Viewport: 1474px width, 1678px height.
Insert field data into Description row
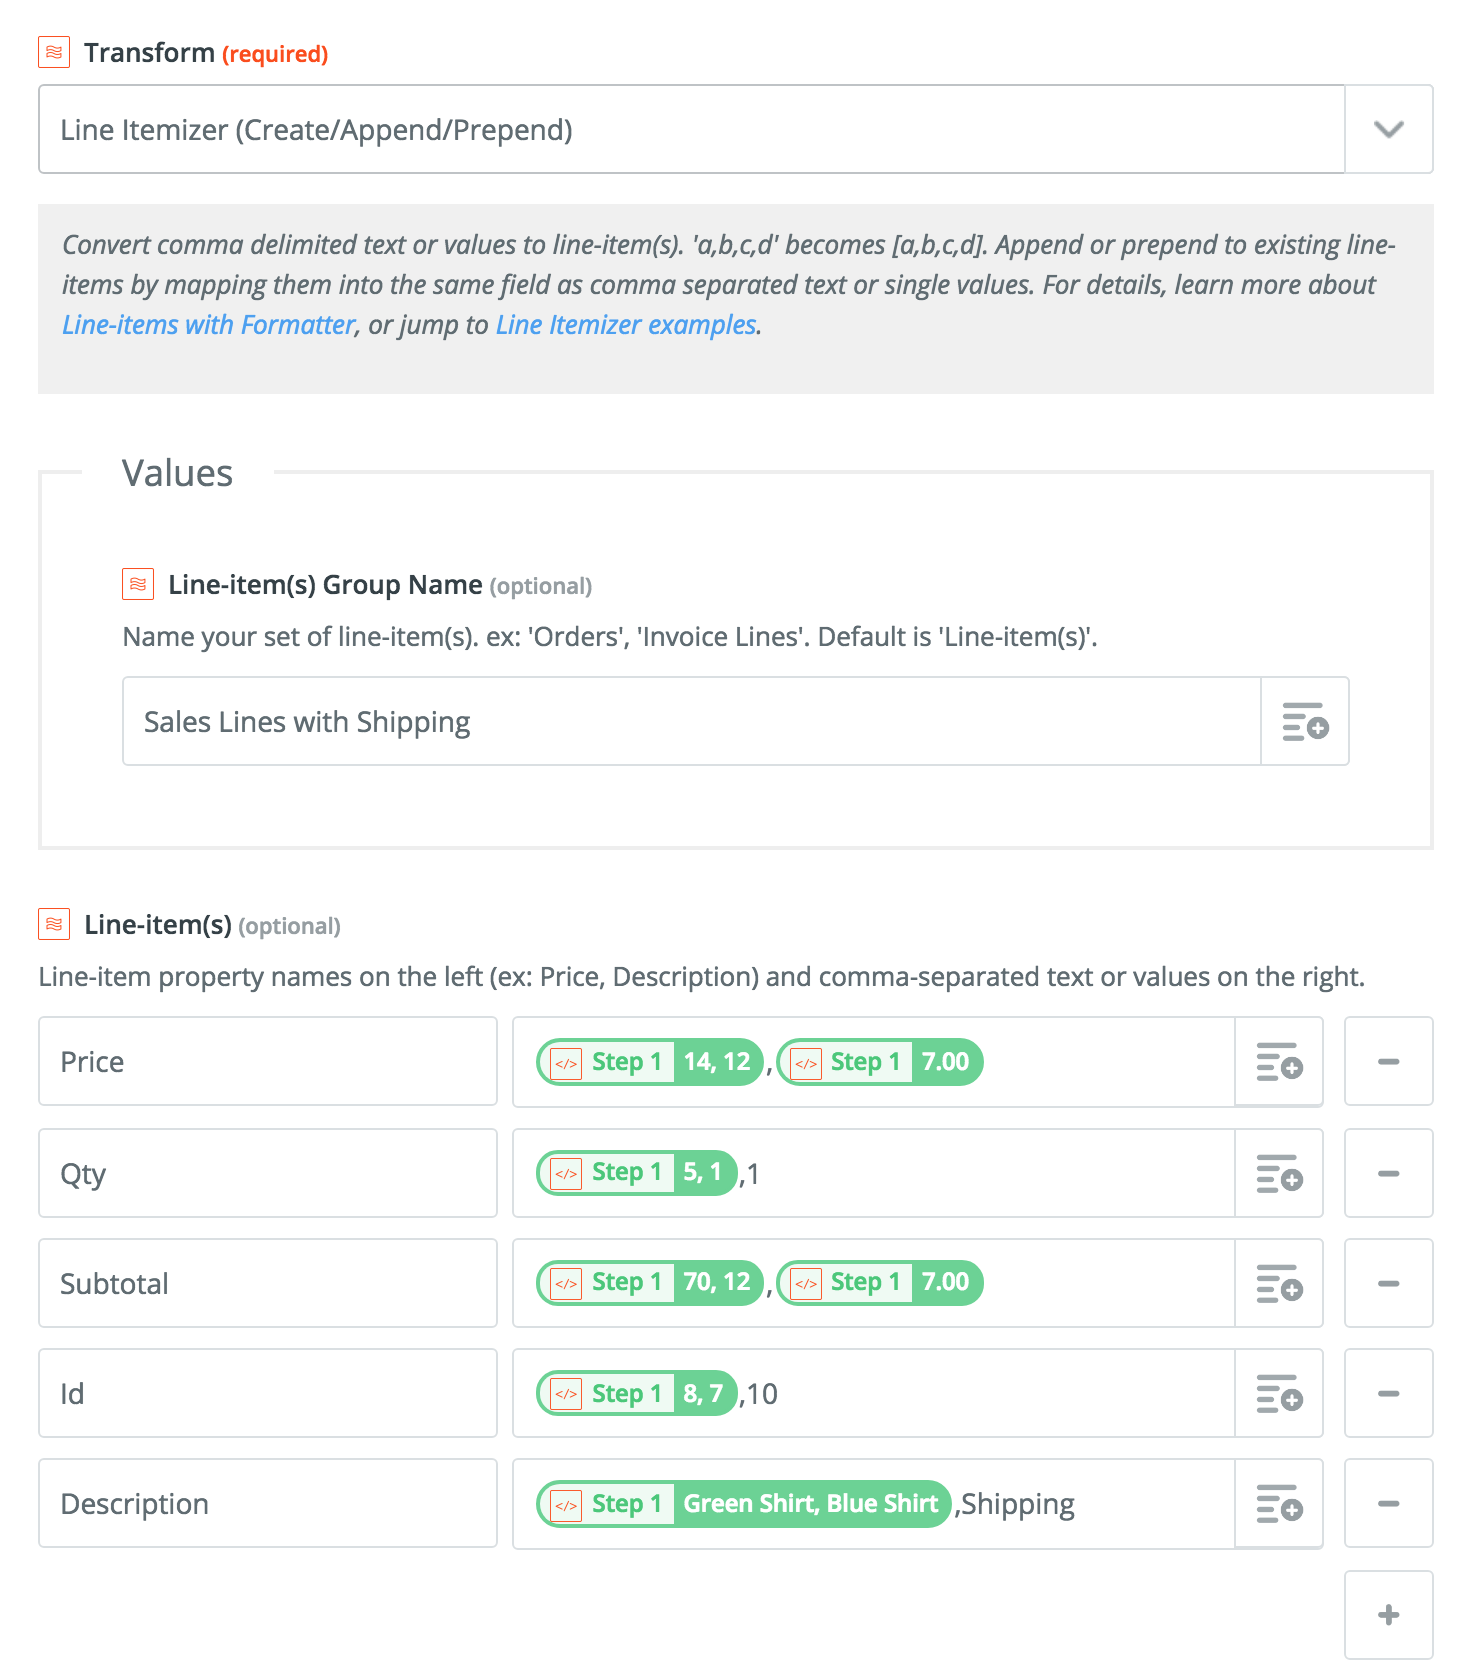1278,1503
